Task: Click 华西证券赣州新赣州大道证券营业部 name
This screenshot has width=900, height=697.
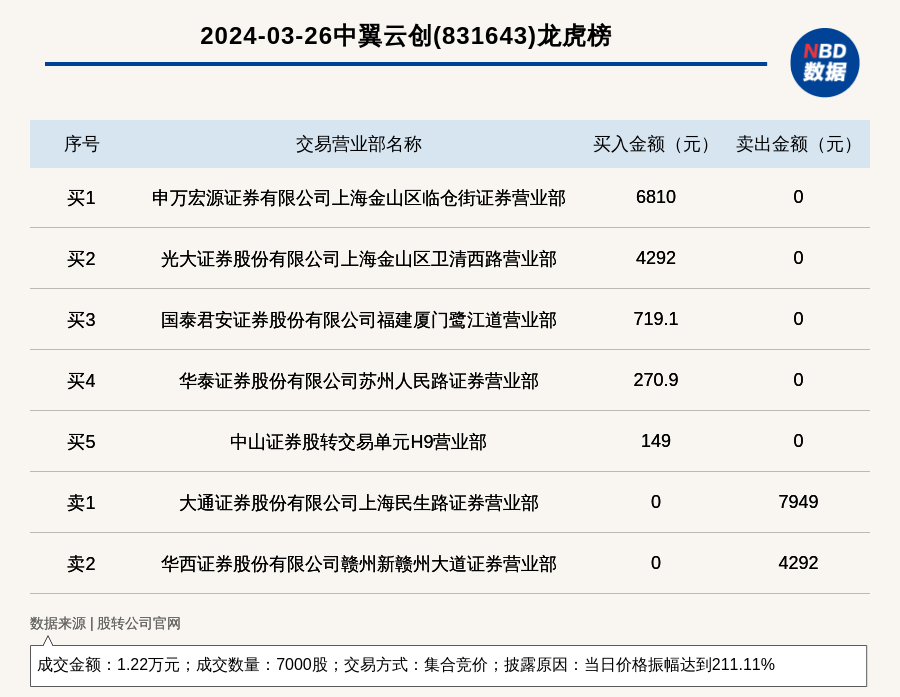Action: click(x=359, y=564)
